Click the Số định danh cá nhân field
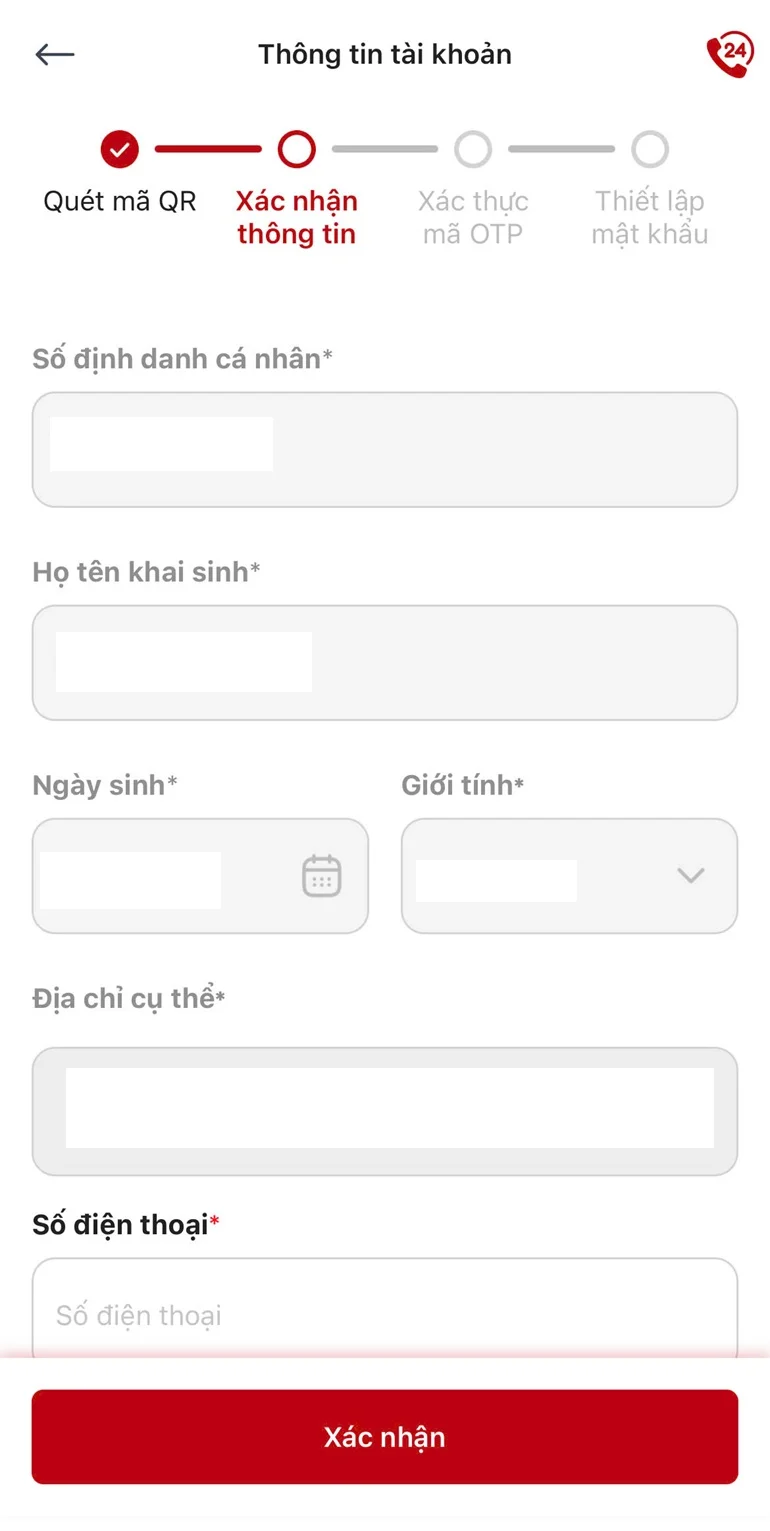 click(x=384, y=449)
